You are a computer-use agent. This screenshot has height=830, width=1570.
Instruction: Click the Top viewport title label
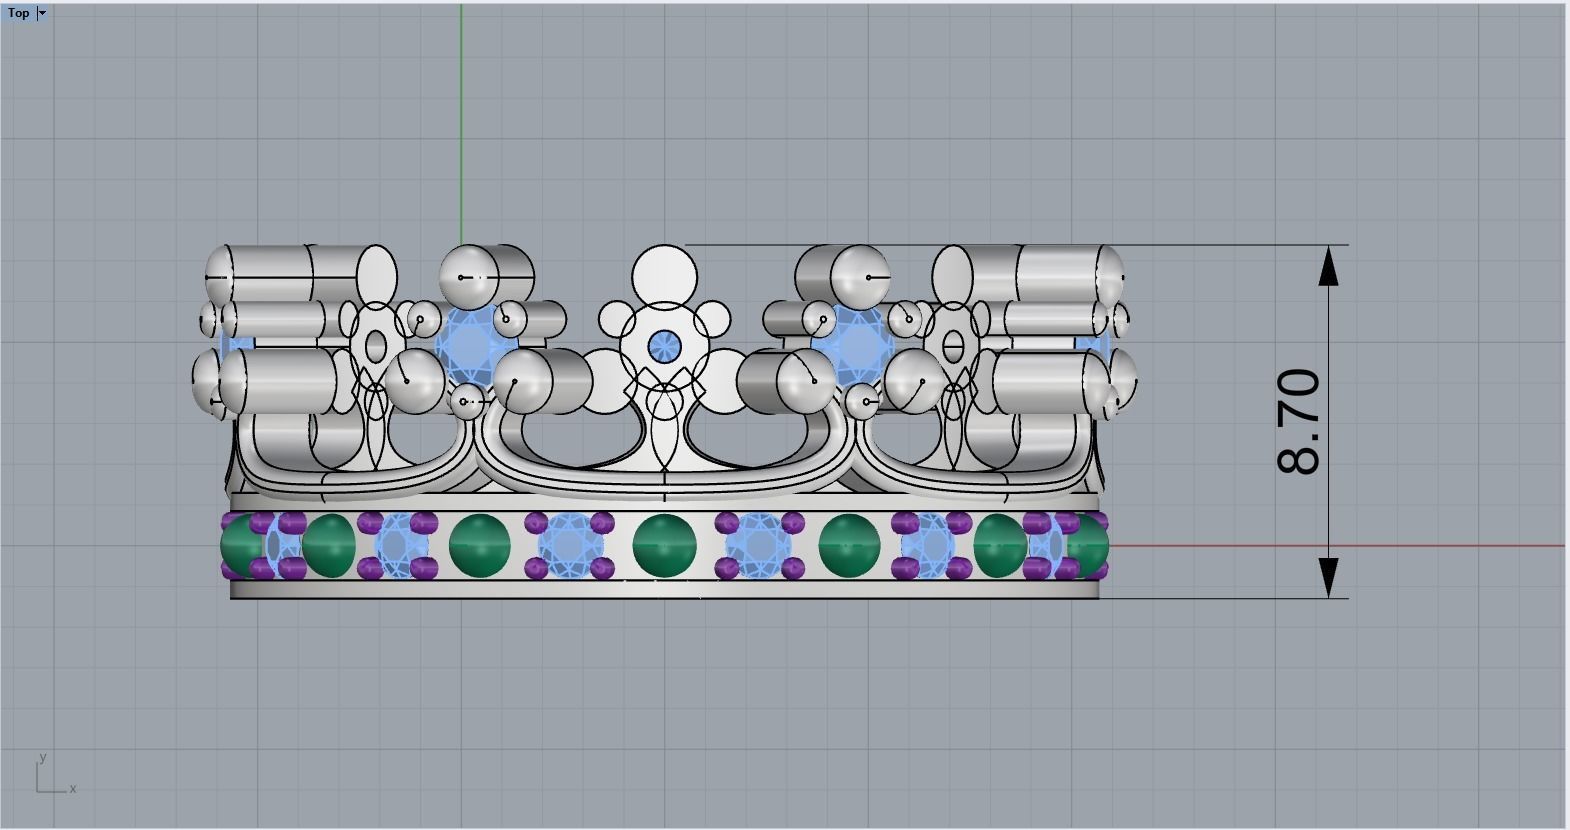tap(19, 13)
